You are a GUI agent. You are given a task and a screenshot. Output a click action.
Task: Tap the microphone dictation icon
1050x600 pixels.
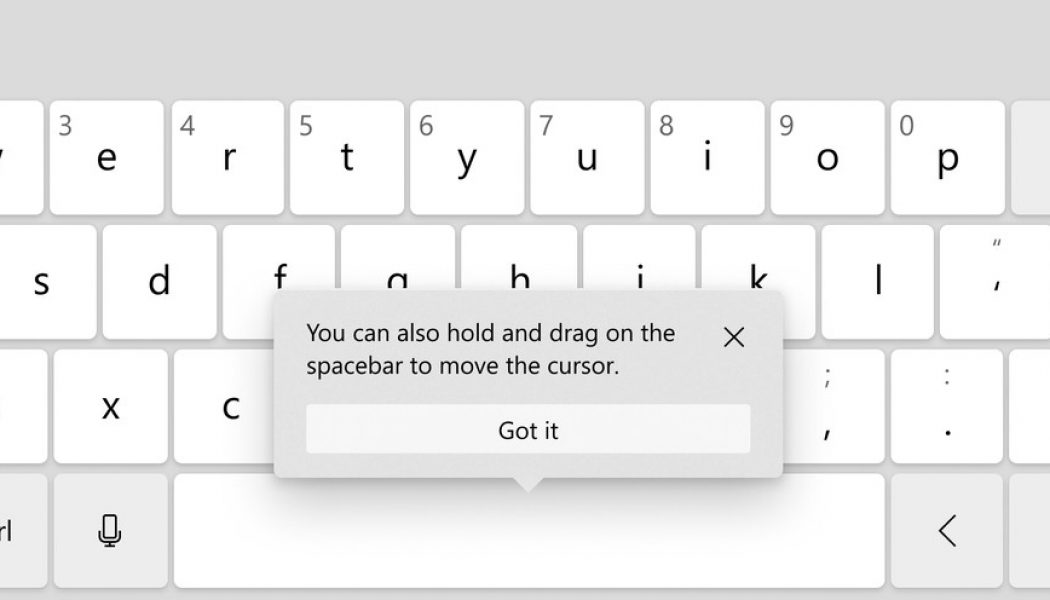tap(110, 531)
